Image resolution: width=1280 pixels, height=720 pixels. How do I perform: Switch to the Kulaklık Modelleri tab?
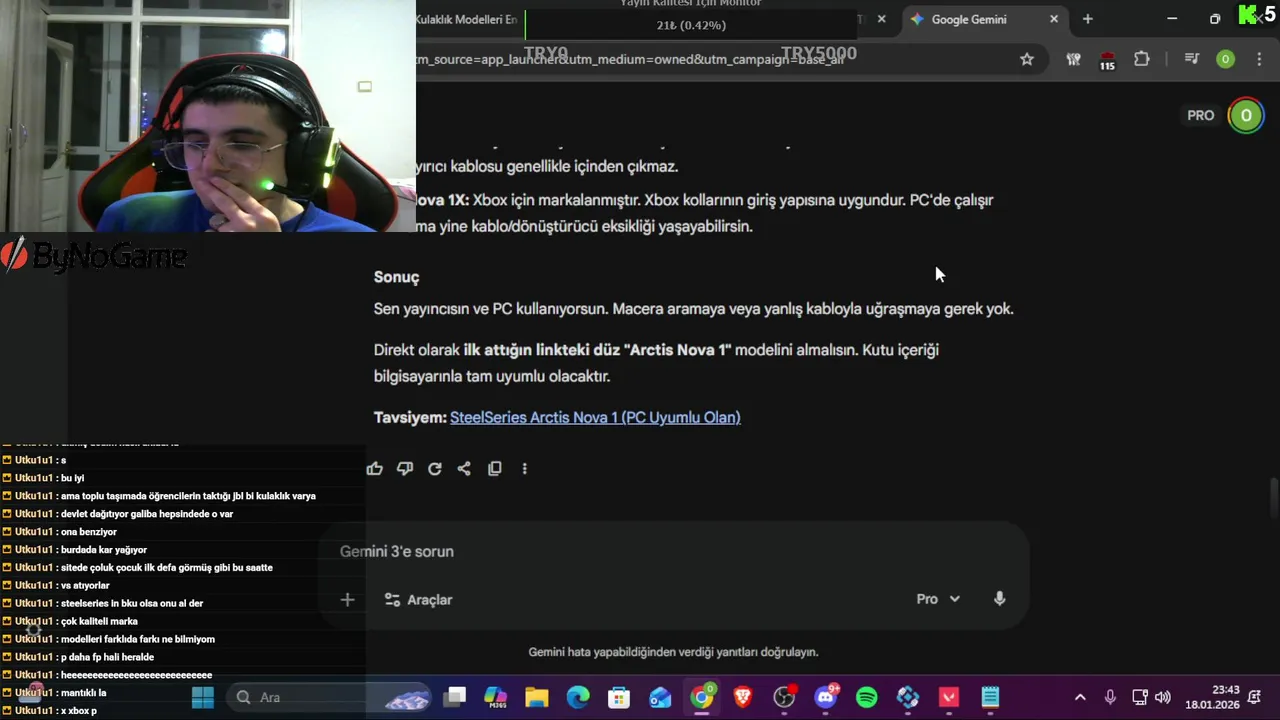[x=466, y=19]
